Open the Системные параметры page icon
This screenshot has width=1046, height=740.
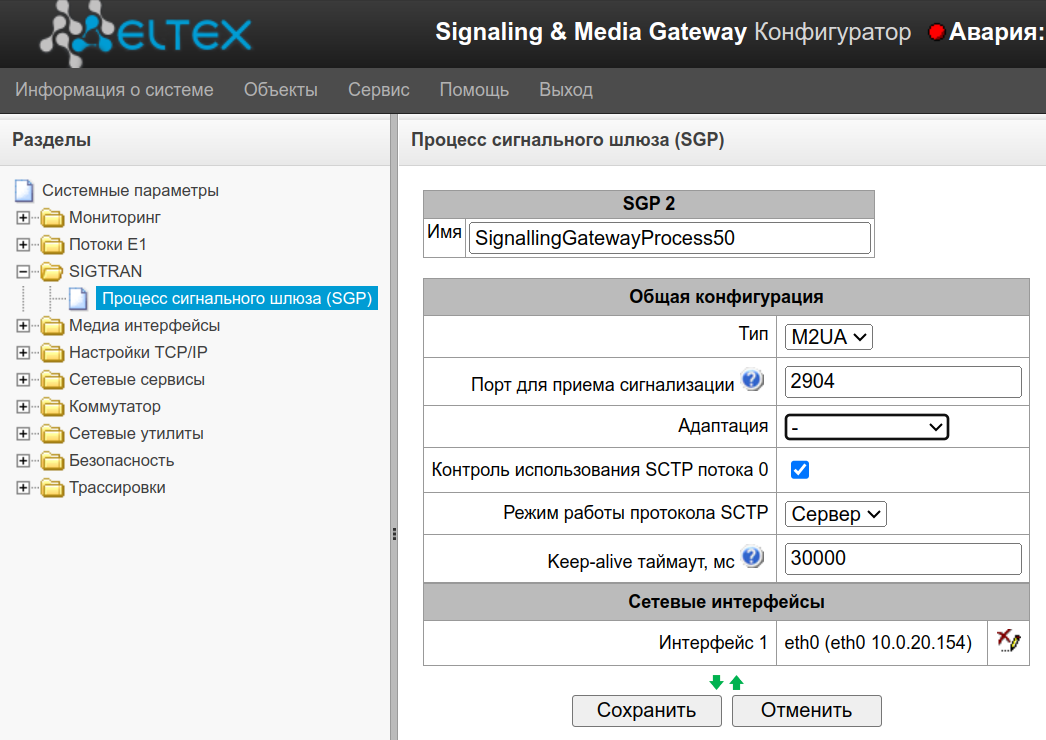24,190
